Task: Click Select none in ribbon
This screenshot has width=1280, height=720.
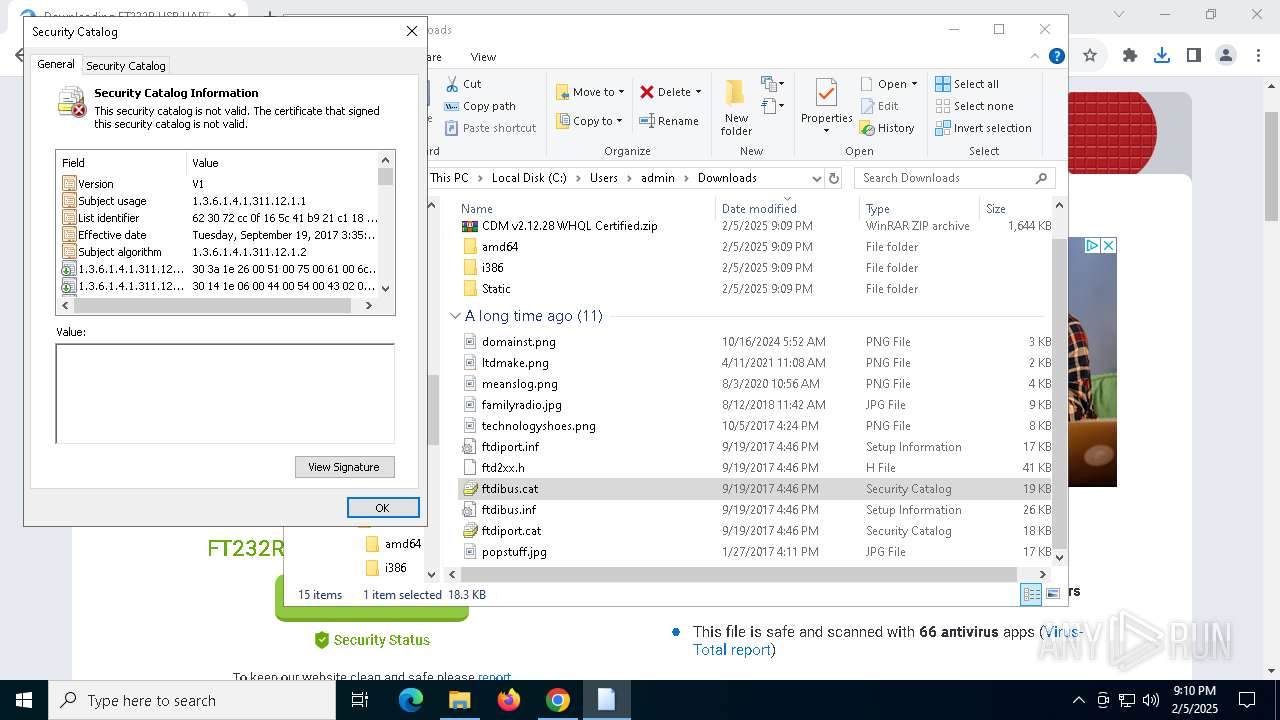Action: coord(975,106)
